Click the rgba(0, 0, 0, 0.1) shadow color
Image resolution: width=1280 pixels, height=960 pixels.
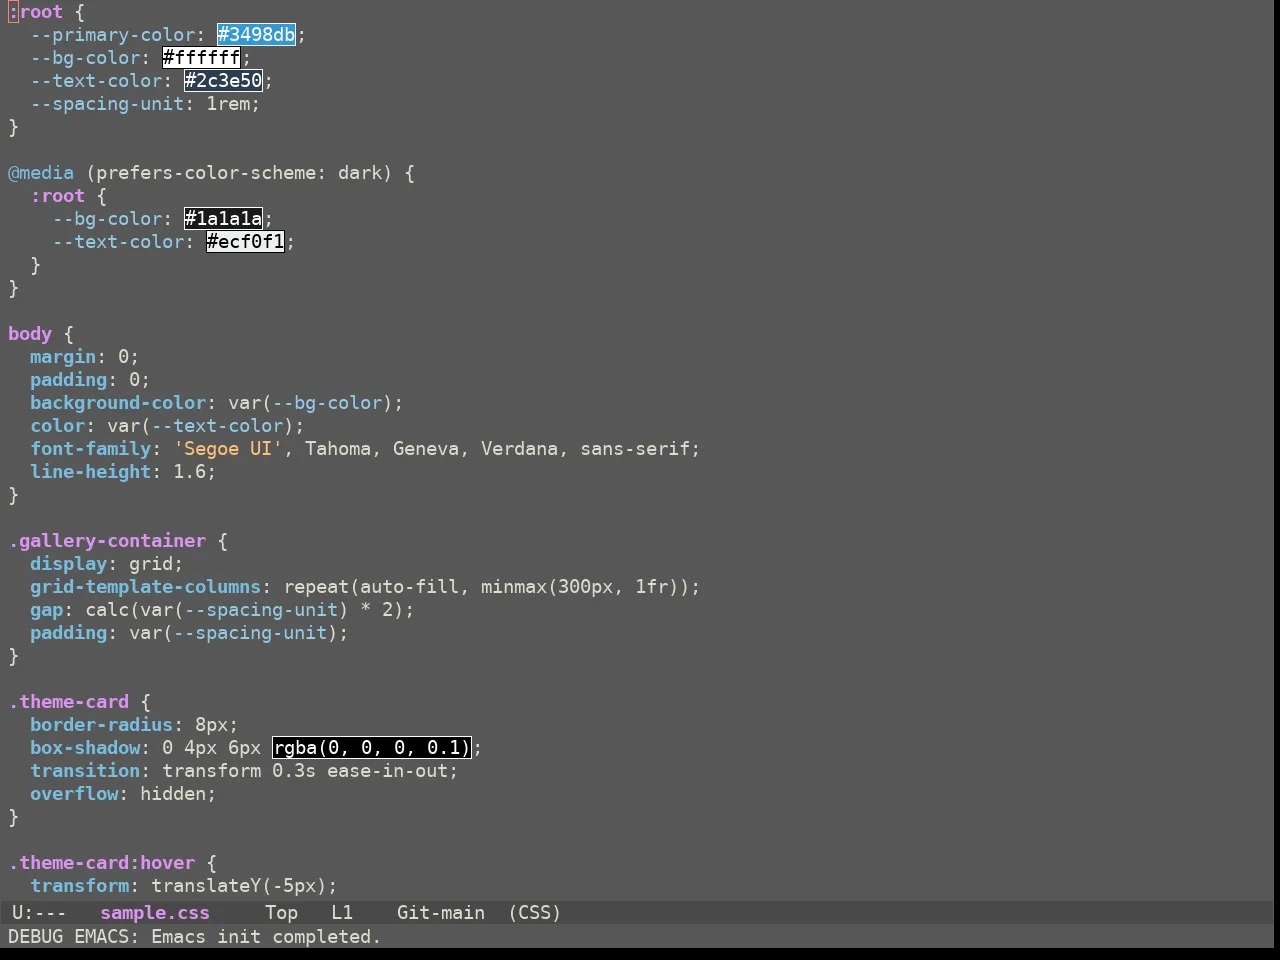372,748
